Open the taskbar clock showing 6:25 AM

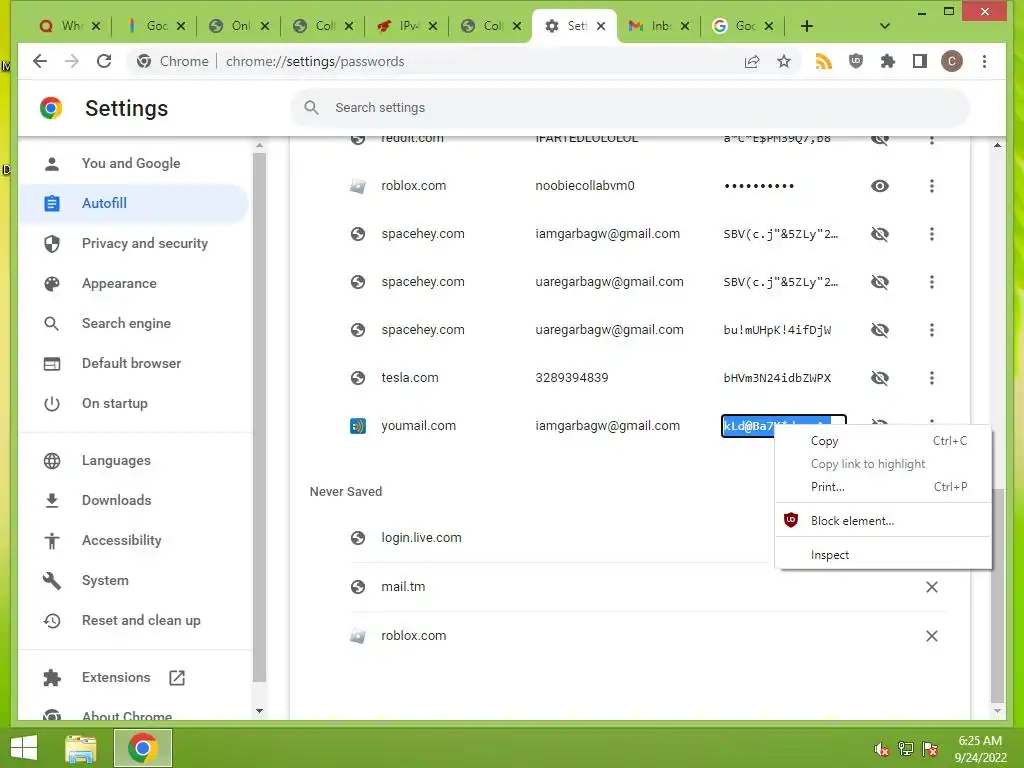[x=980, y=749]
